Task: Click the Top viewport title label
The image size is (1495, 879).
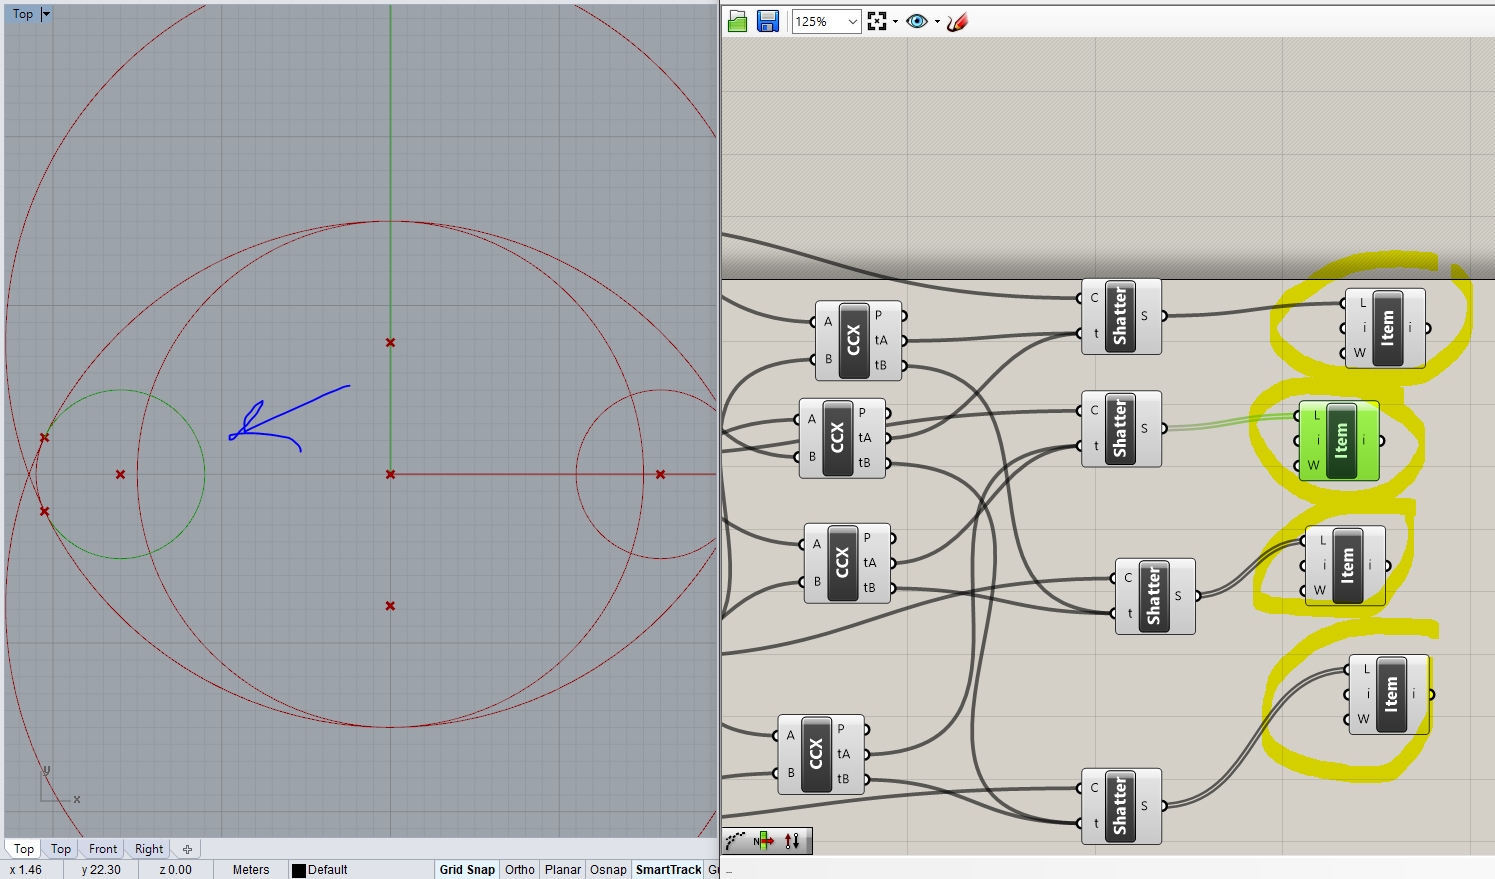Action: click(23, 14)
